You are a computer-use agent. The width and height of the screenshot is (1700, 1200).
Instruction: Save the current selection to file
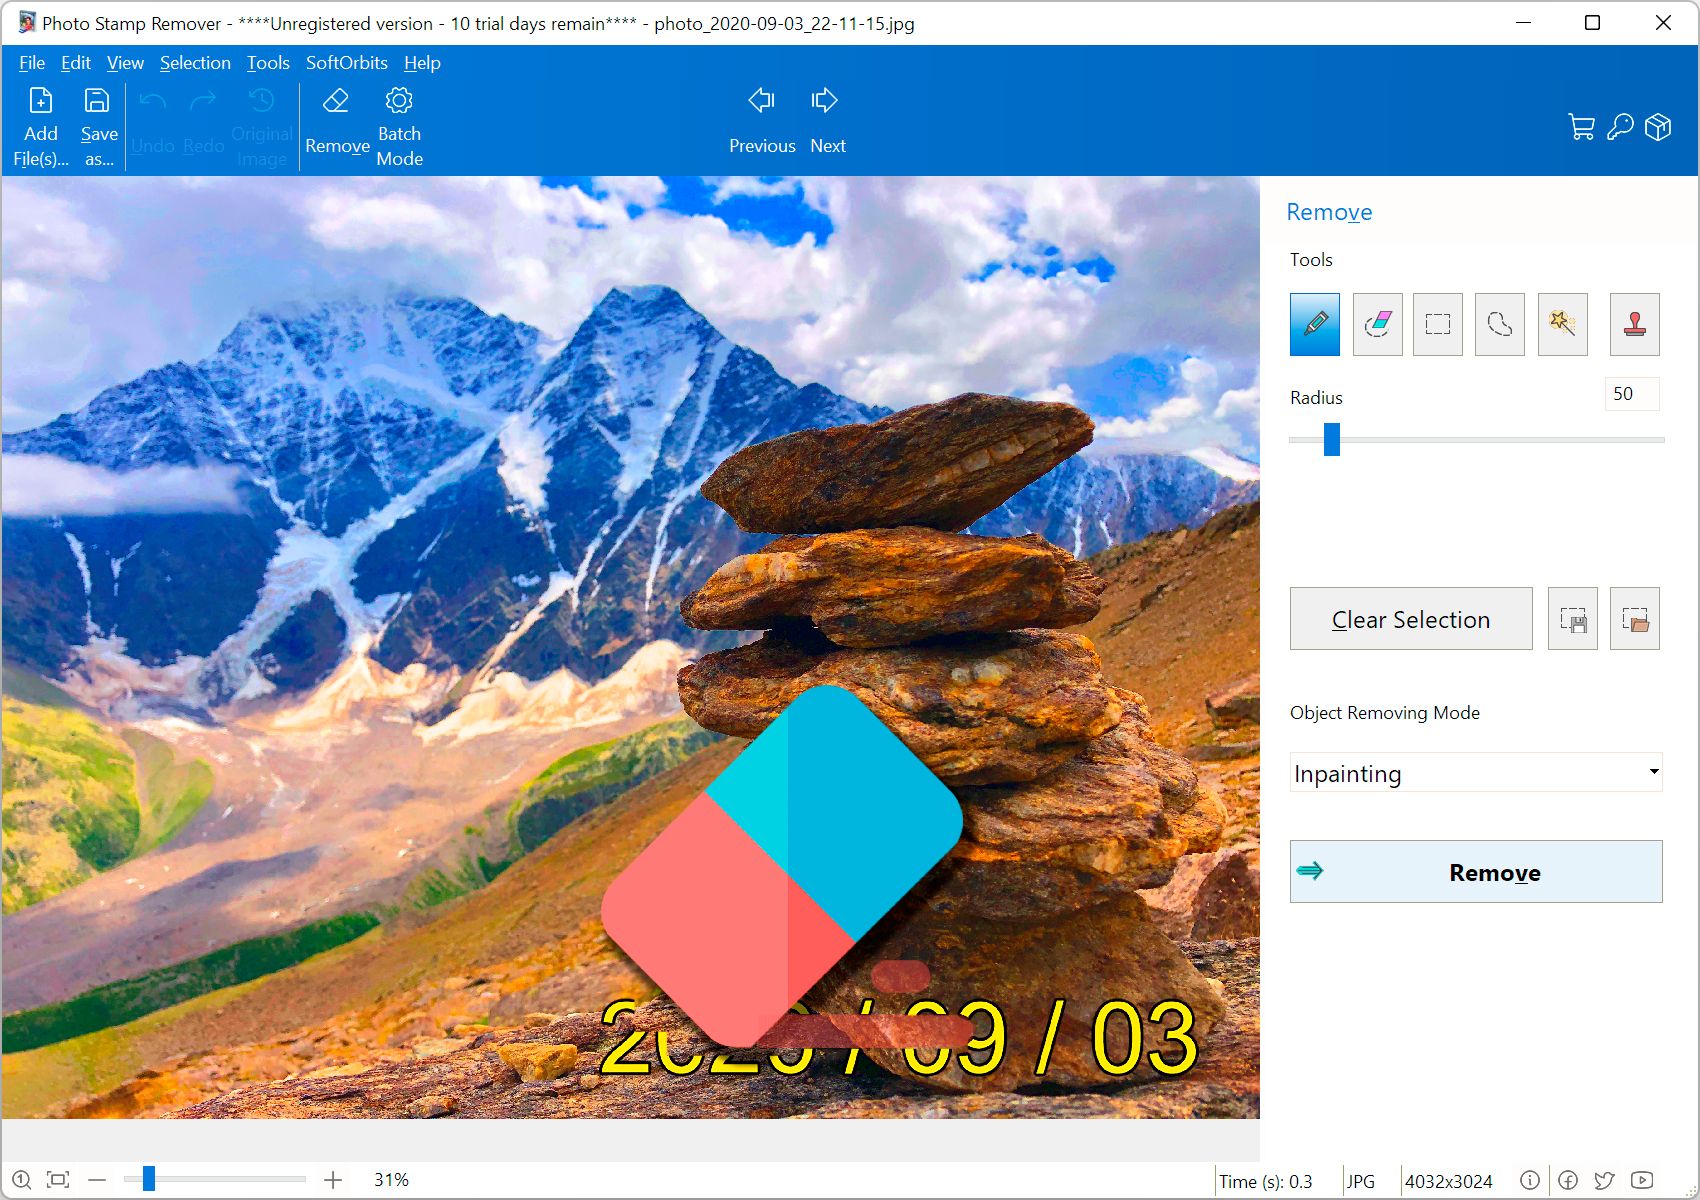1572,618
